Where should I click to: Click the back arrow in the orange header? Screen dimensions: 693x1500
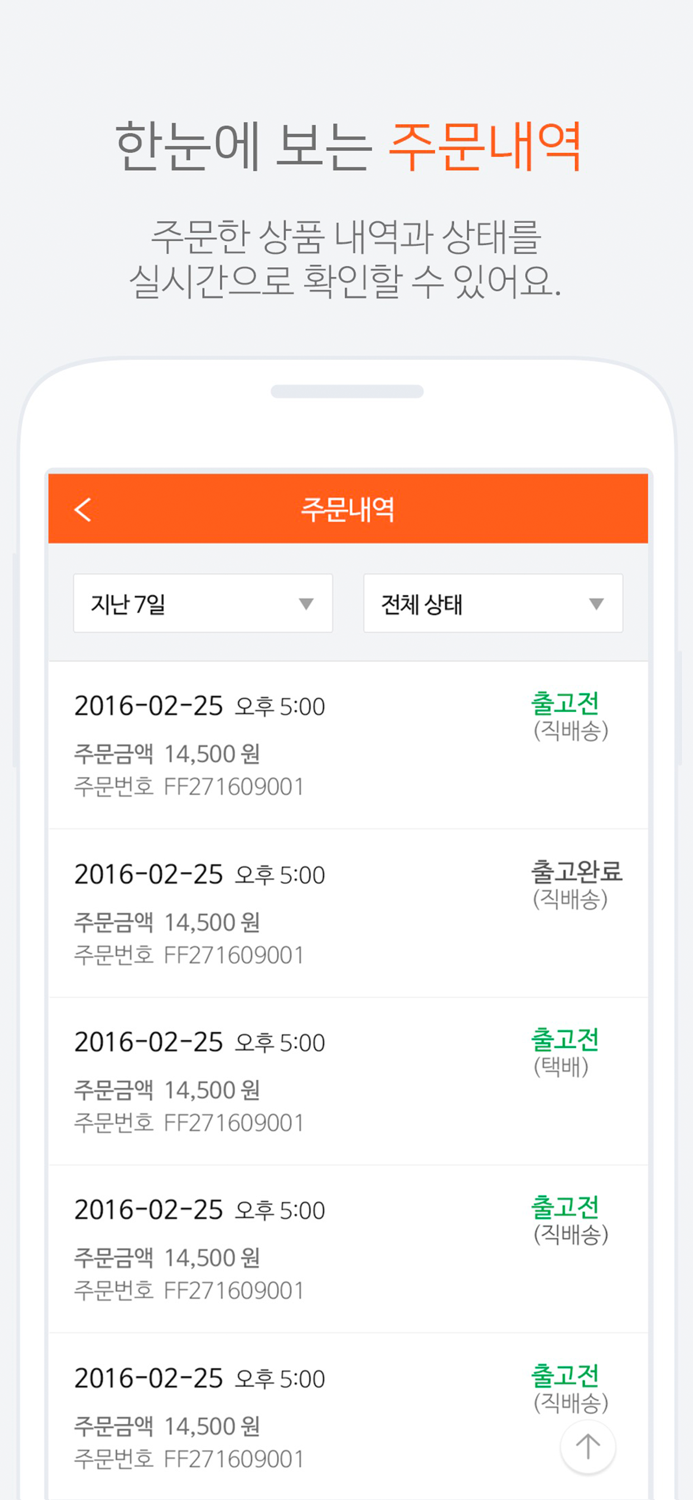(x=83, y=509)
